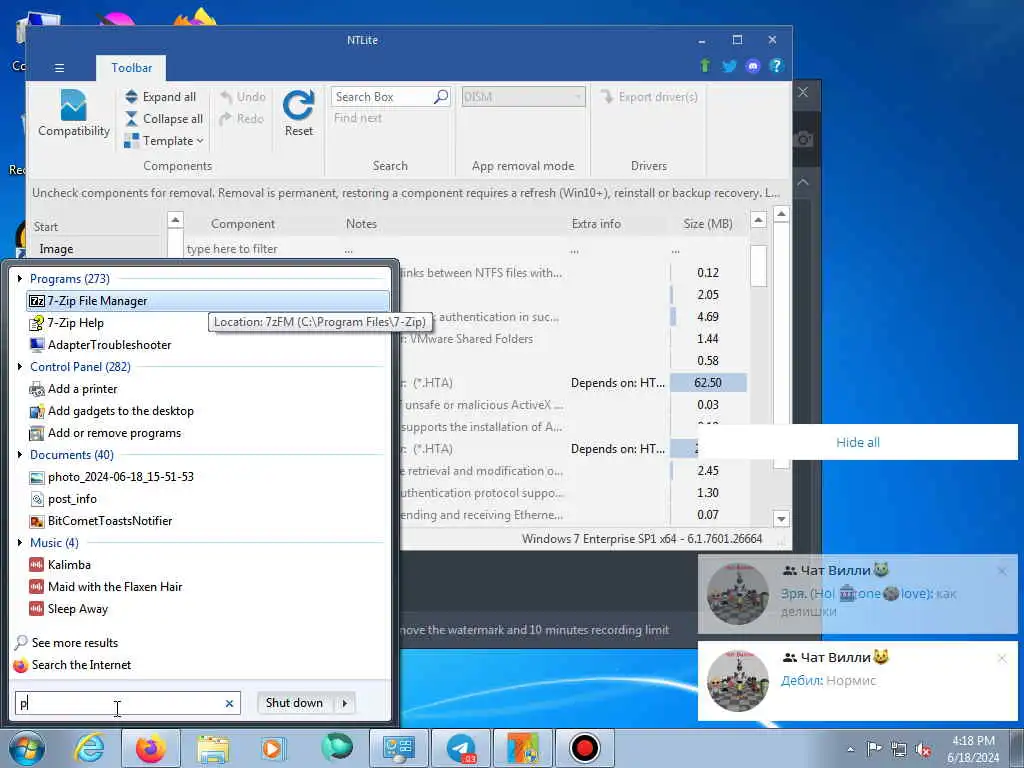The image size is (1024, 768).
Task: Click Extra info column header
Action: coord(596,224)
